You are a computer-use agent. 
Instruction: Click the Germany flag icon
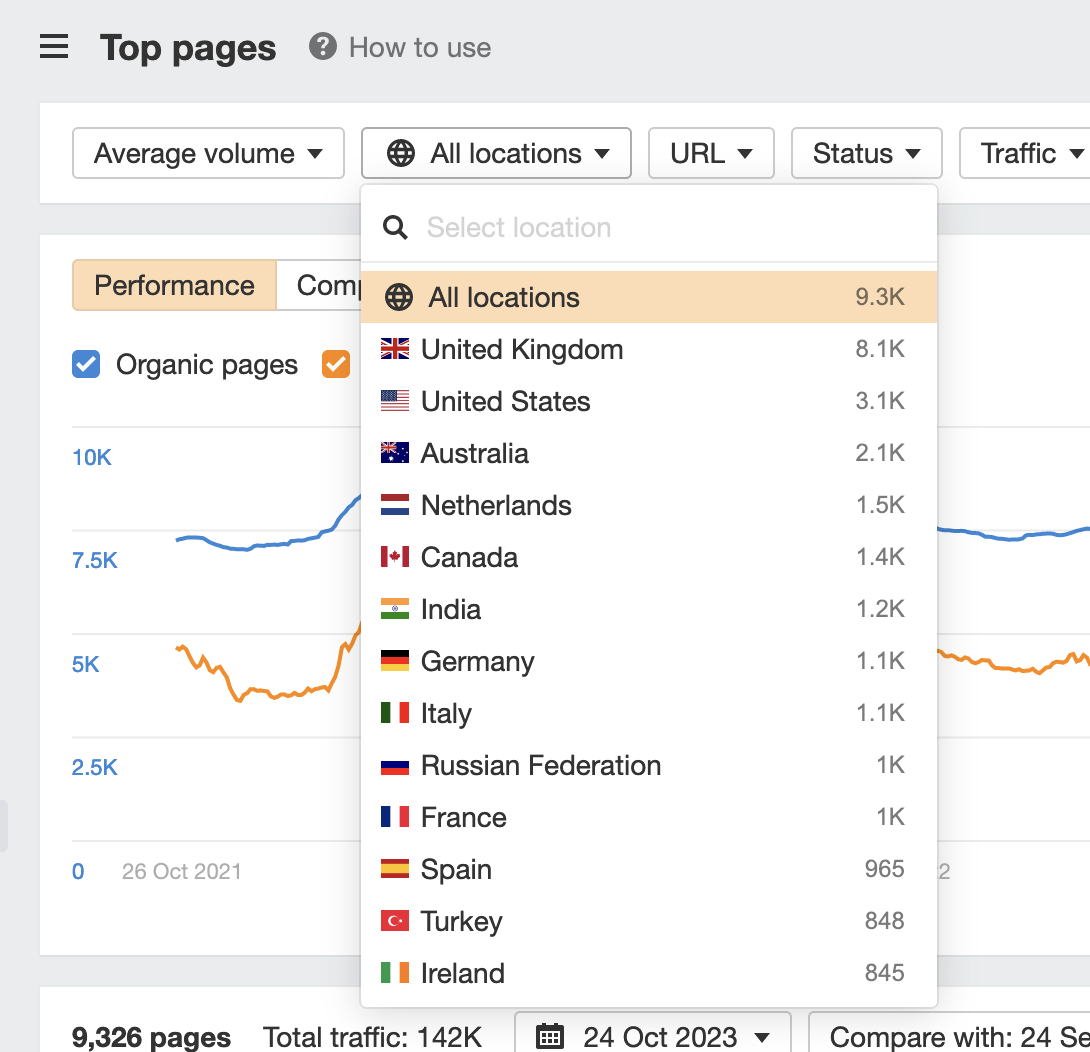[x=396, y=660]
